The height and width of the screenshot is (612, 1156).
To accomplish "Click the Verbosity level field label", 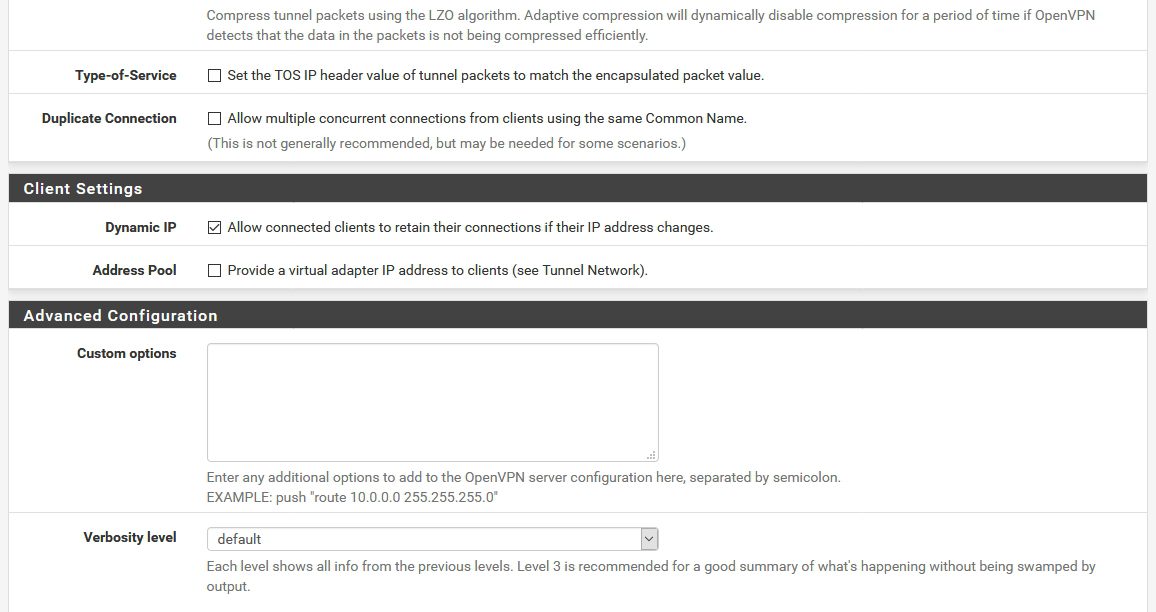I will pyautogui.click(x=130, y=537).
